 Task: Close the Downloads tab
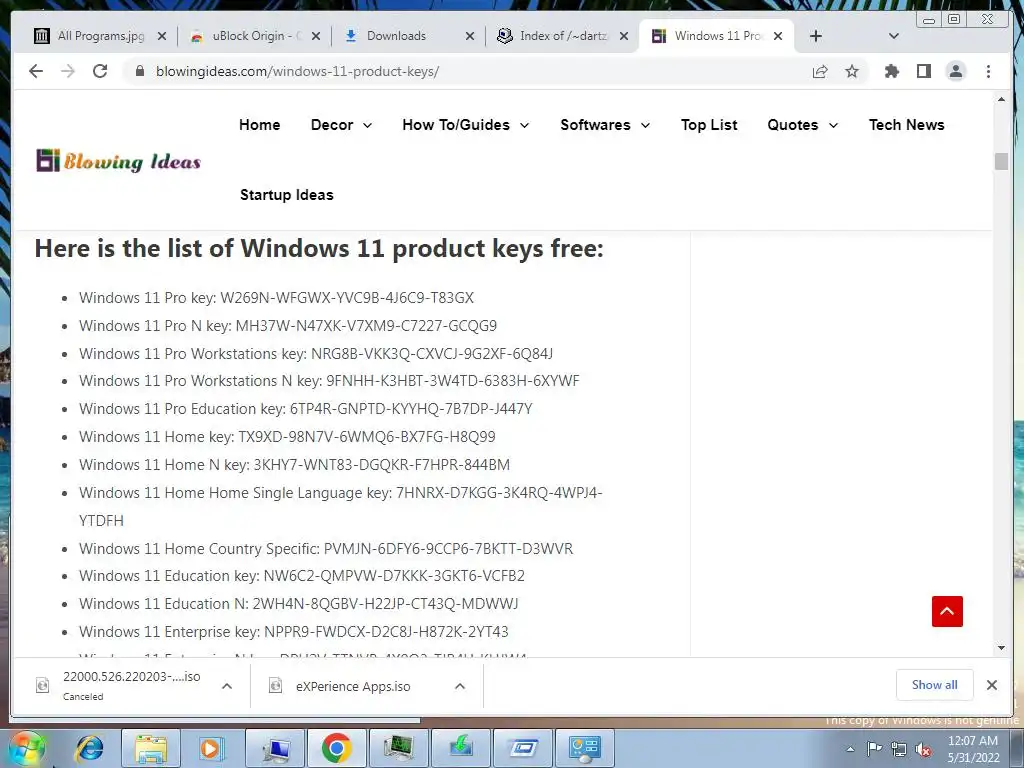pos(470,36)
